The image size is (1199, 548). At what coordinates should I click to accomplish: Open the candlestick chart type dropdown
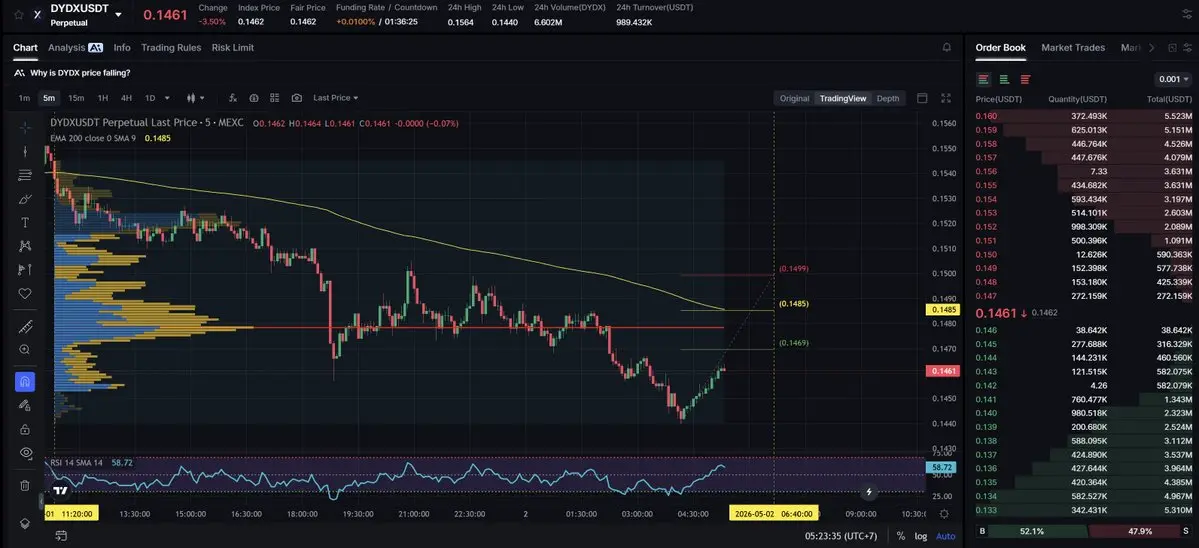(x=196, y=98)
